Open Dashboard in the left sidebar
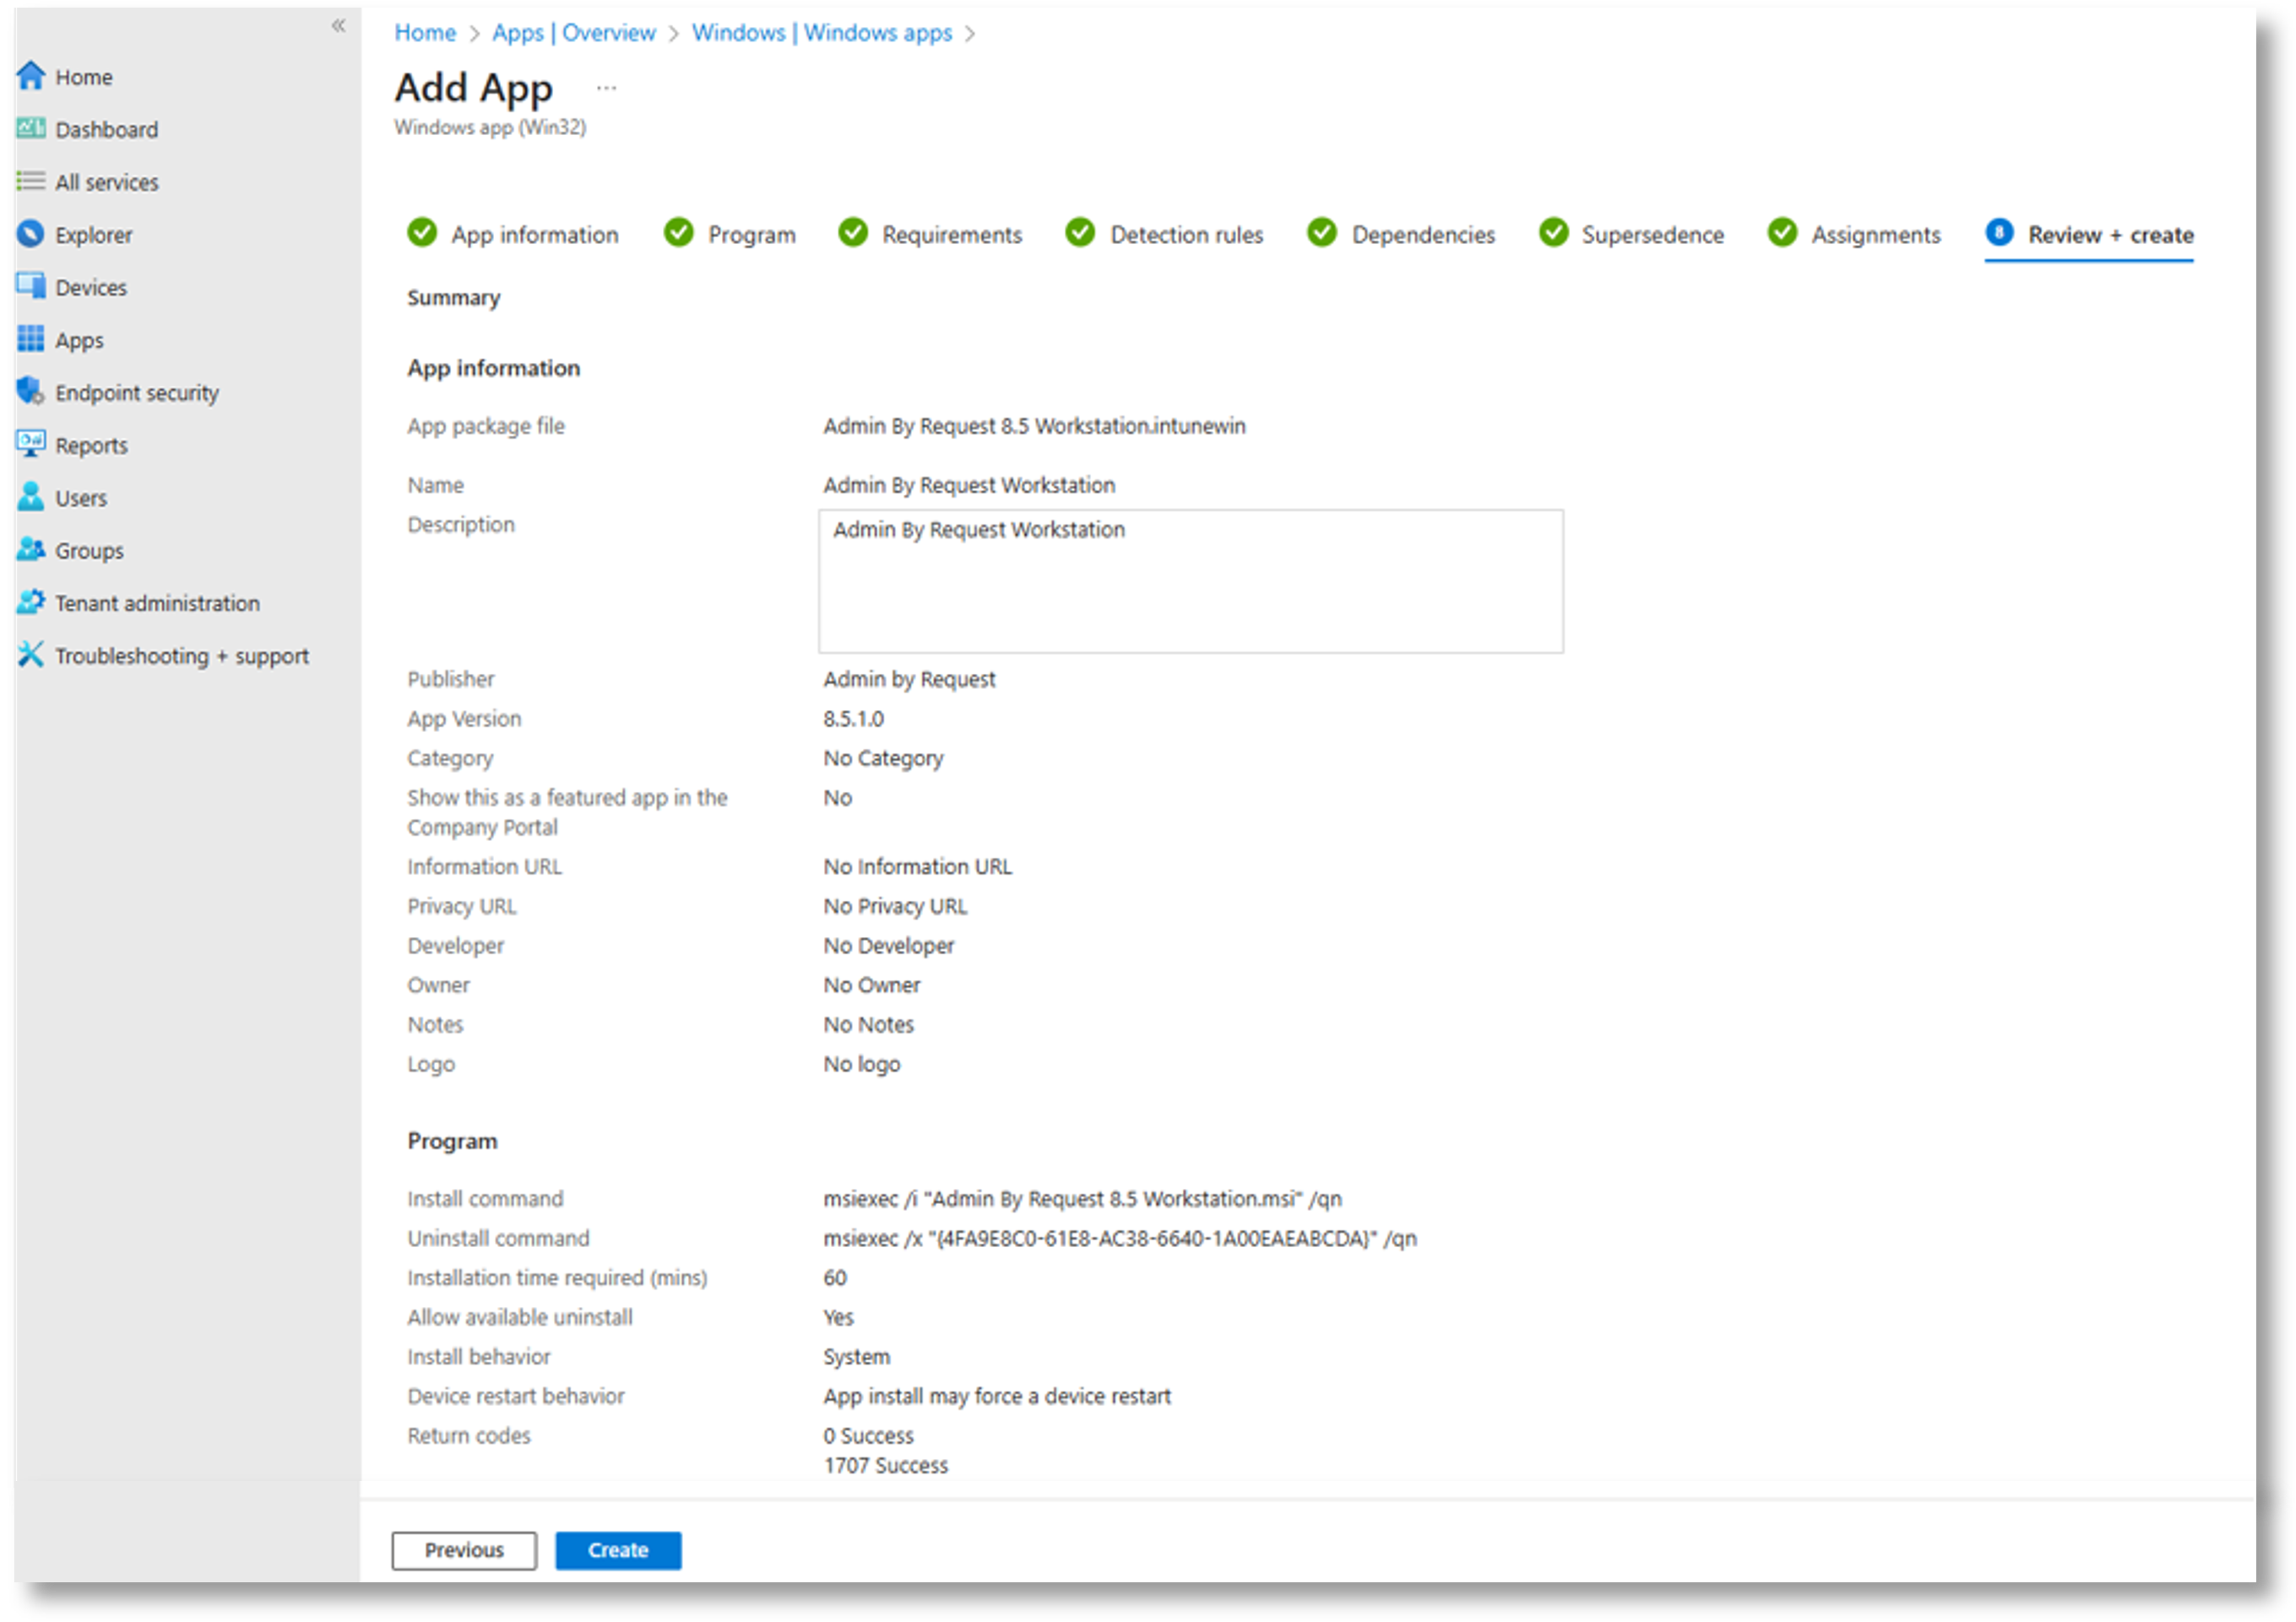2296x1622 pixels. click(106, 130)
